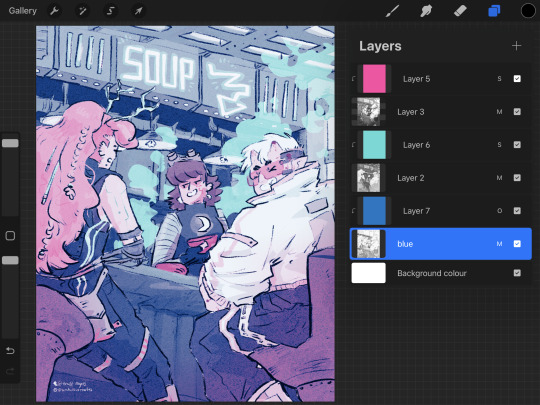Open the Adjustments magic wand menu
The image size is (540, 405).
pos(82,11)
